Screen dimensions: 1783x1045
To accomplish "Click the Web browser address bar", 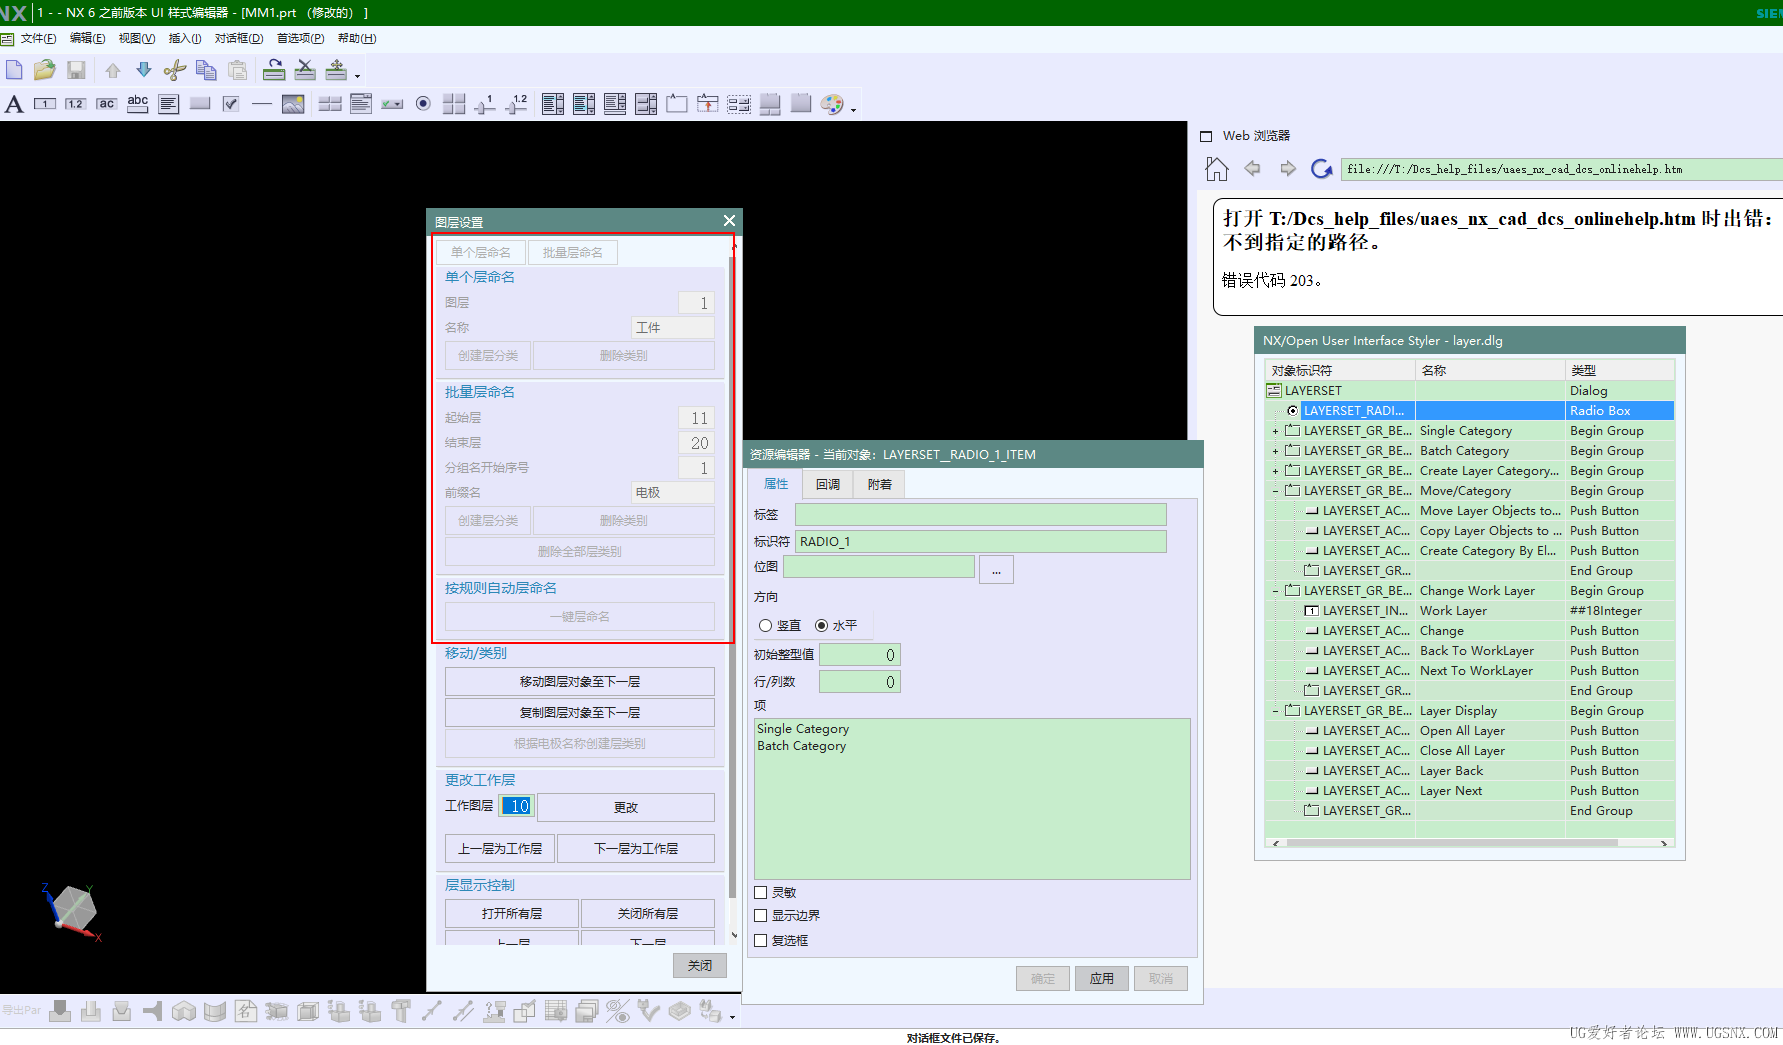I will pyautogui.click(x=1561, y=169).
